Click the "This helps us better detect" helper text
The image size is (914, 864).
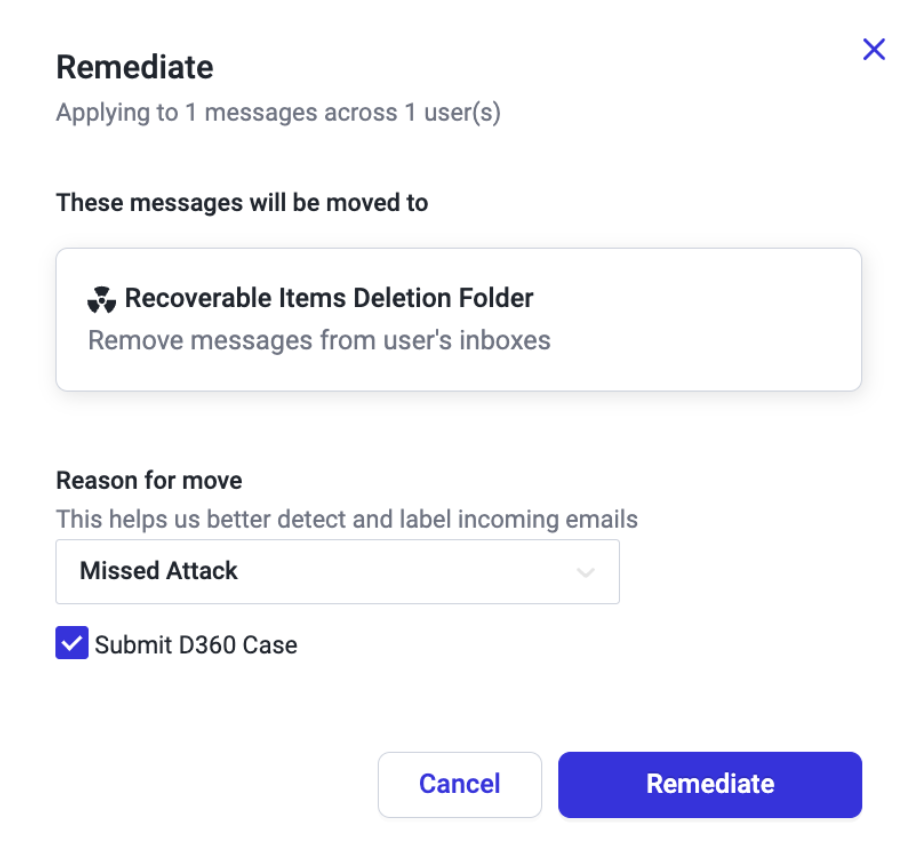pyautogui.click(x=346, y=520)
